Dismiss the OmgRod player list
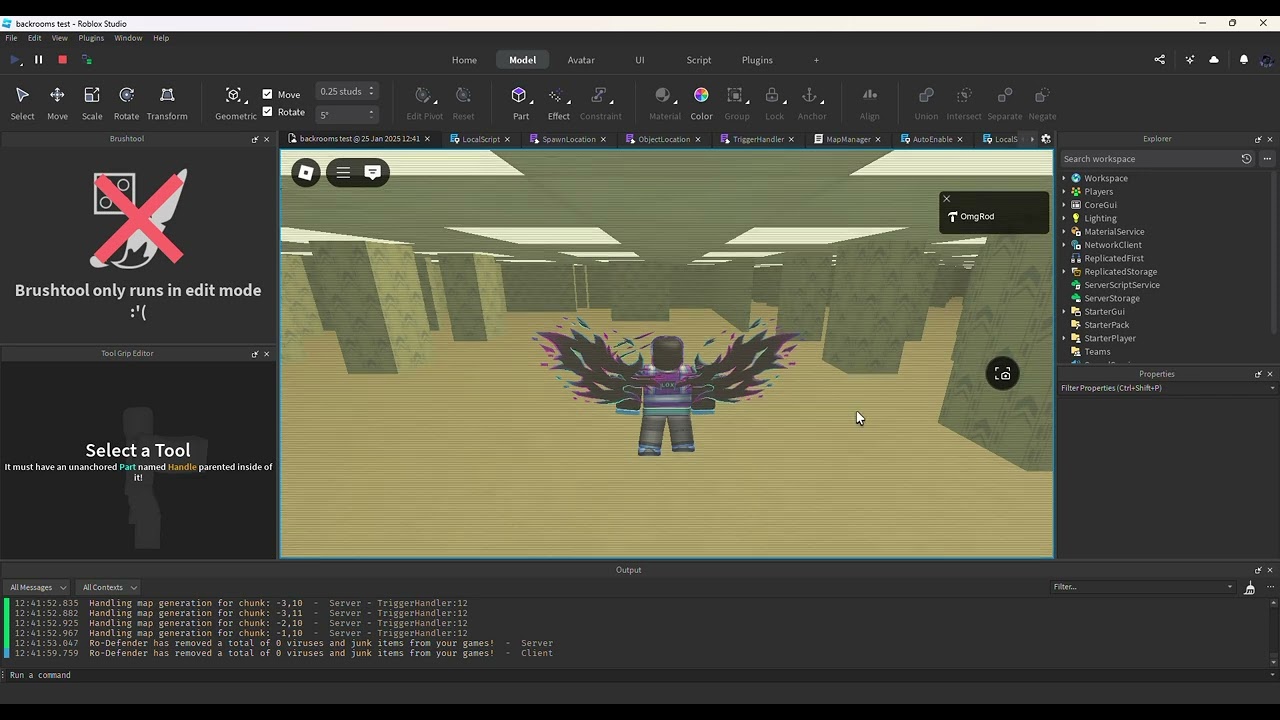This screenshot has width=1280, height=720. pos(946,199)
